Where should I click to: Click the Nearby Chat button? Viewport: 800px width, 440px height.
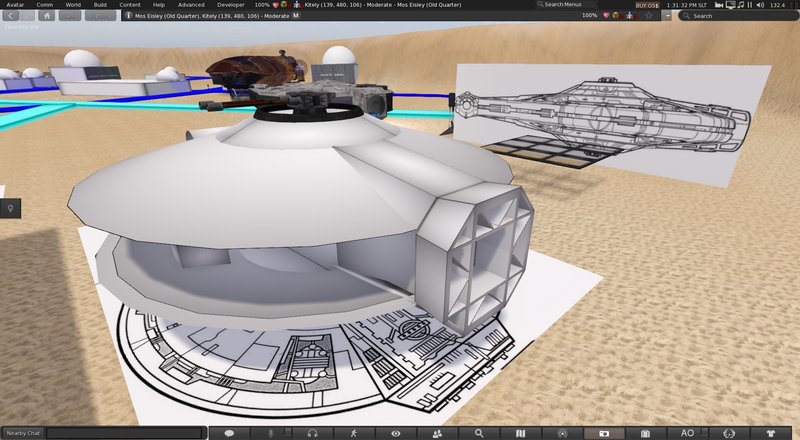point(23,433)
